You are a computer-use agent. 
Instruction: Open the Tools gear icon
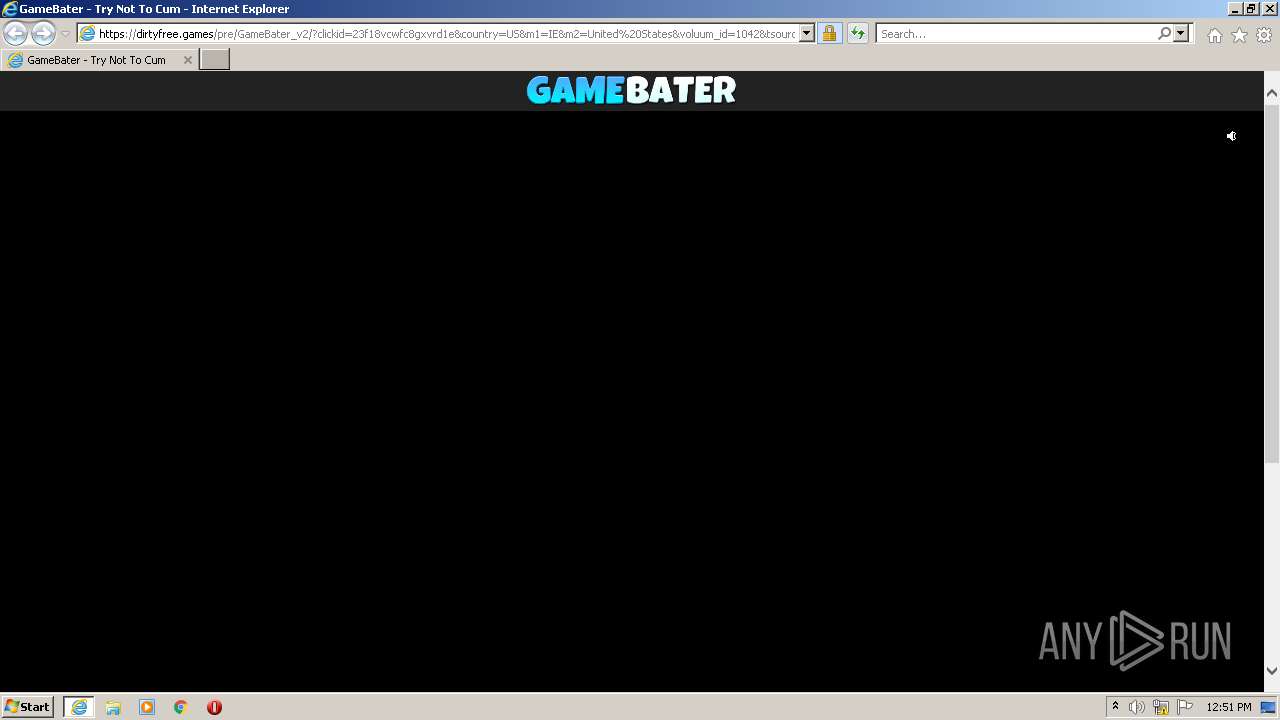(1264, 35)
